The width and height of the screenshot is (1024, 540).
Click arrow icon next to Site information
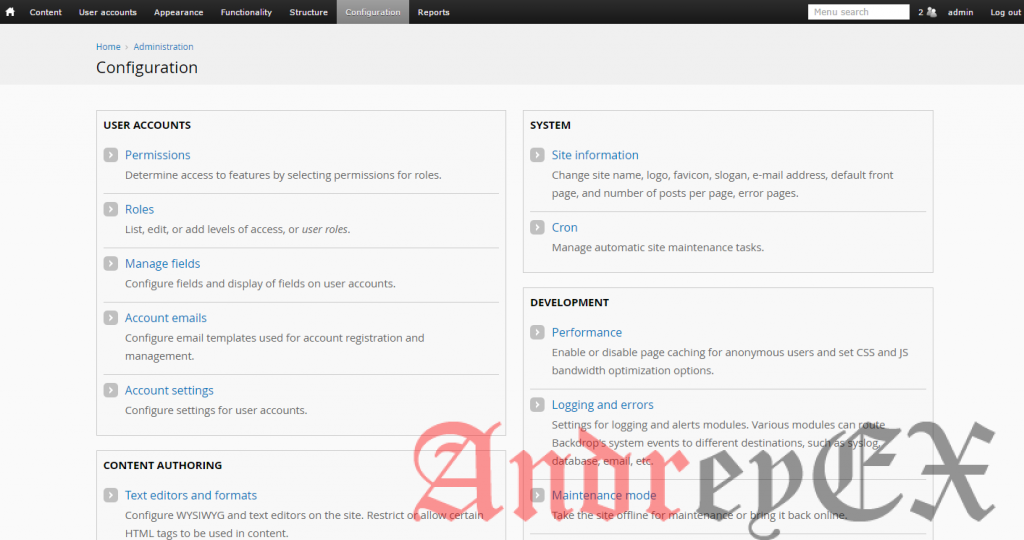537,155
